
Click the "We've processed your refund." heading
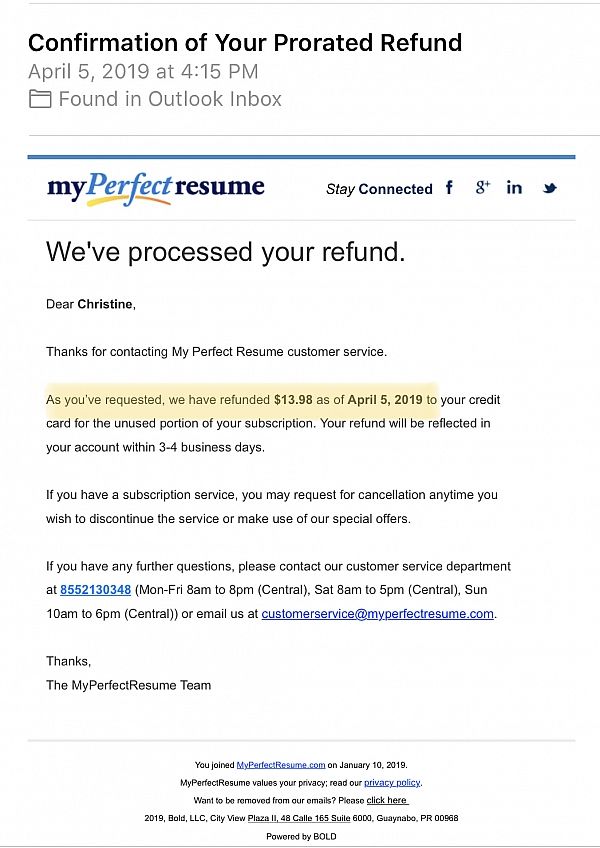[226, 252]
